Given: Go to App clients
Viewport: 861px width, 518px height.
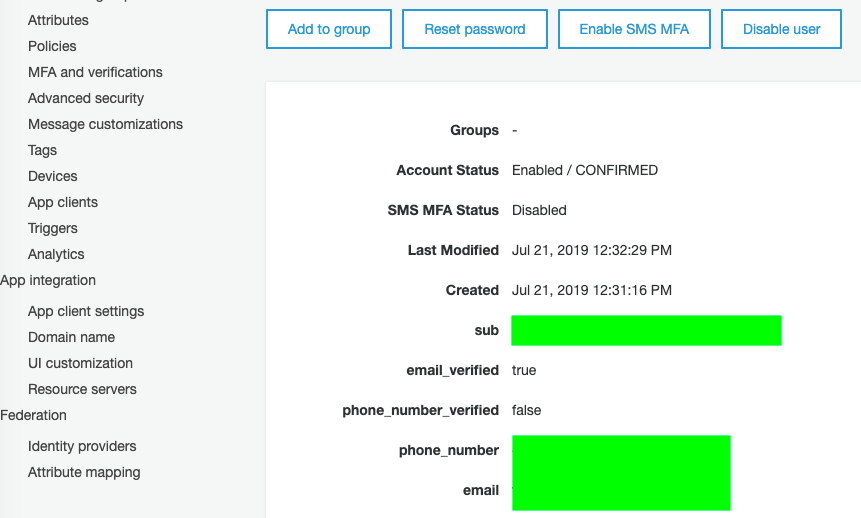Looking at the screenshot, I should (63, 202).
